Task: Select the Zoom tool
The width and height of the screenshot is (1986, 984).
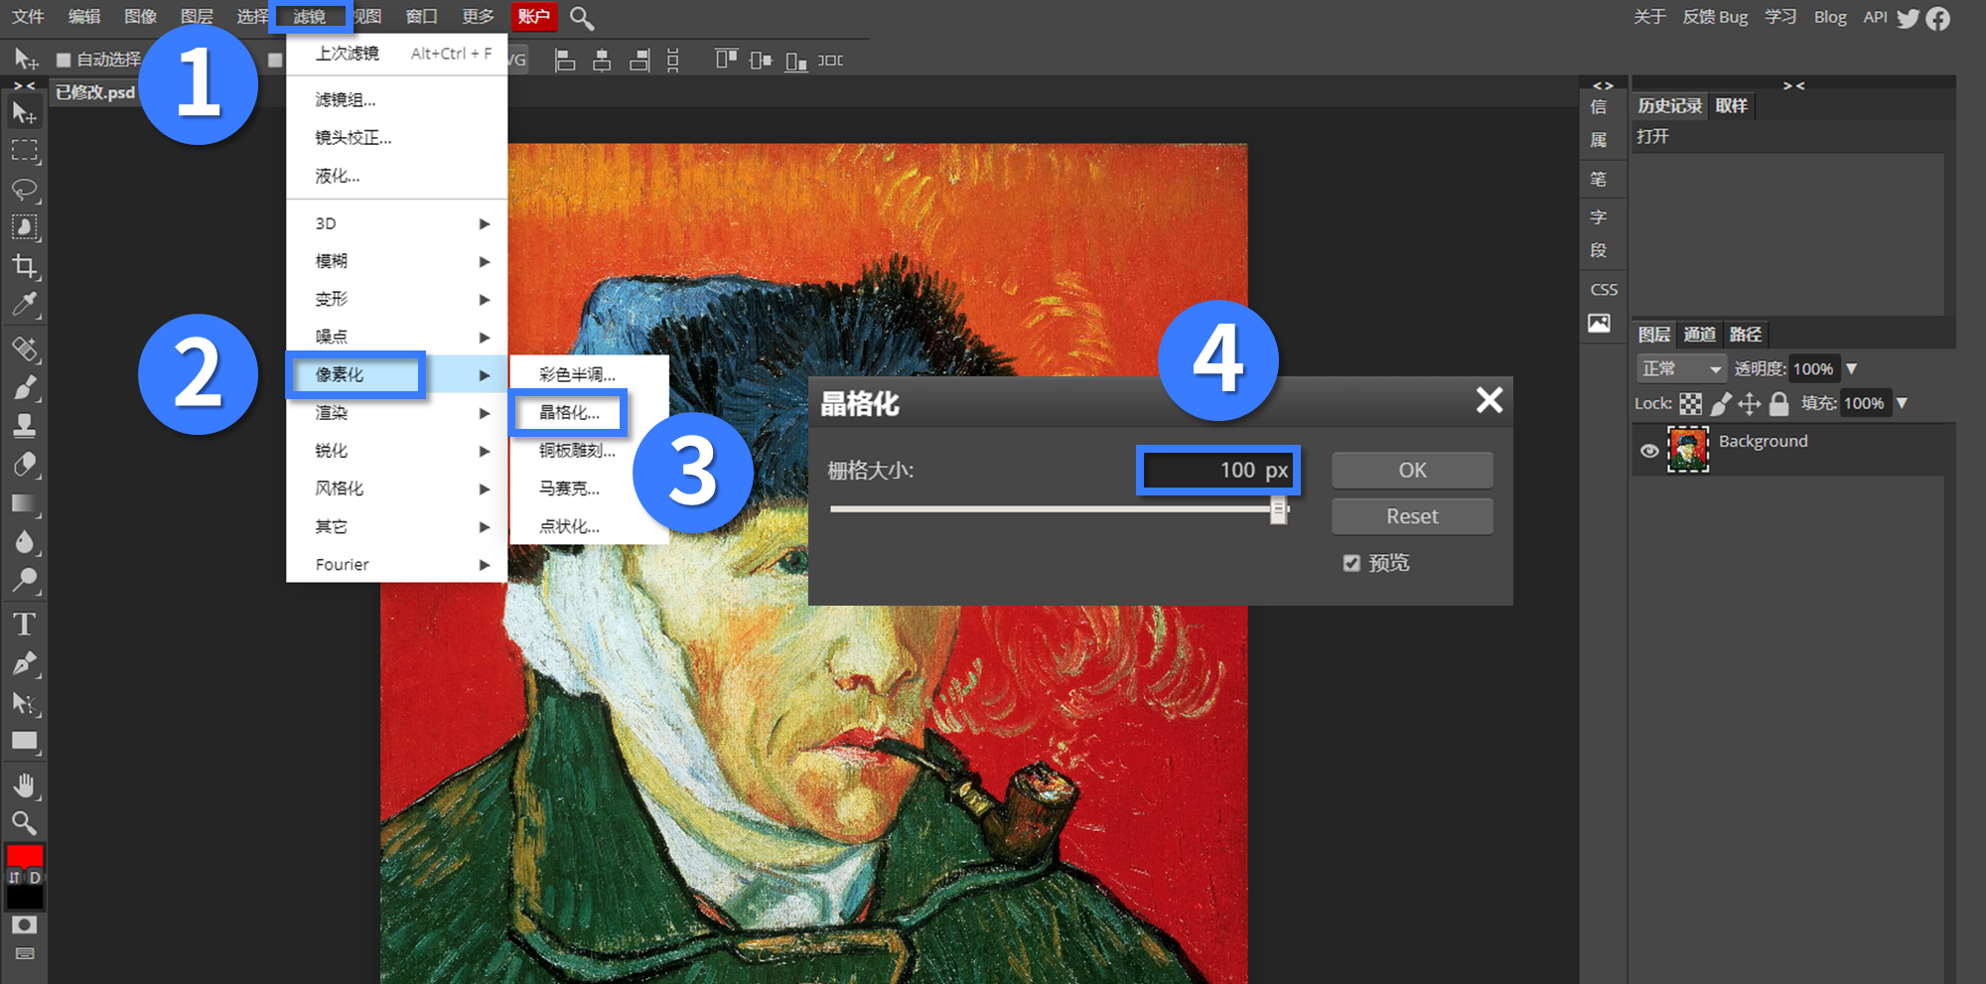Action: (24, 823)
